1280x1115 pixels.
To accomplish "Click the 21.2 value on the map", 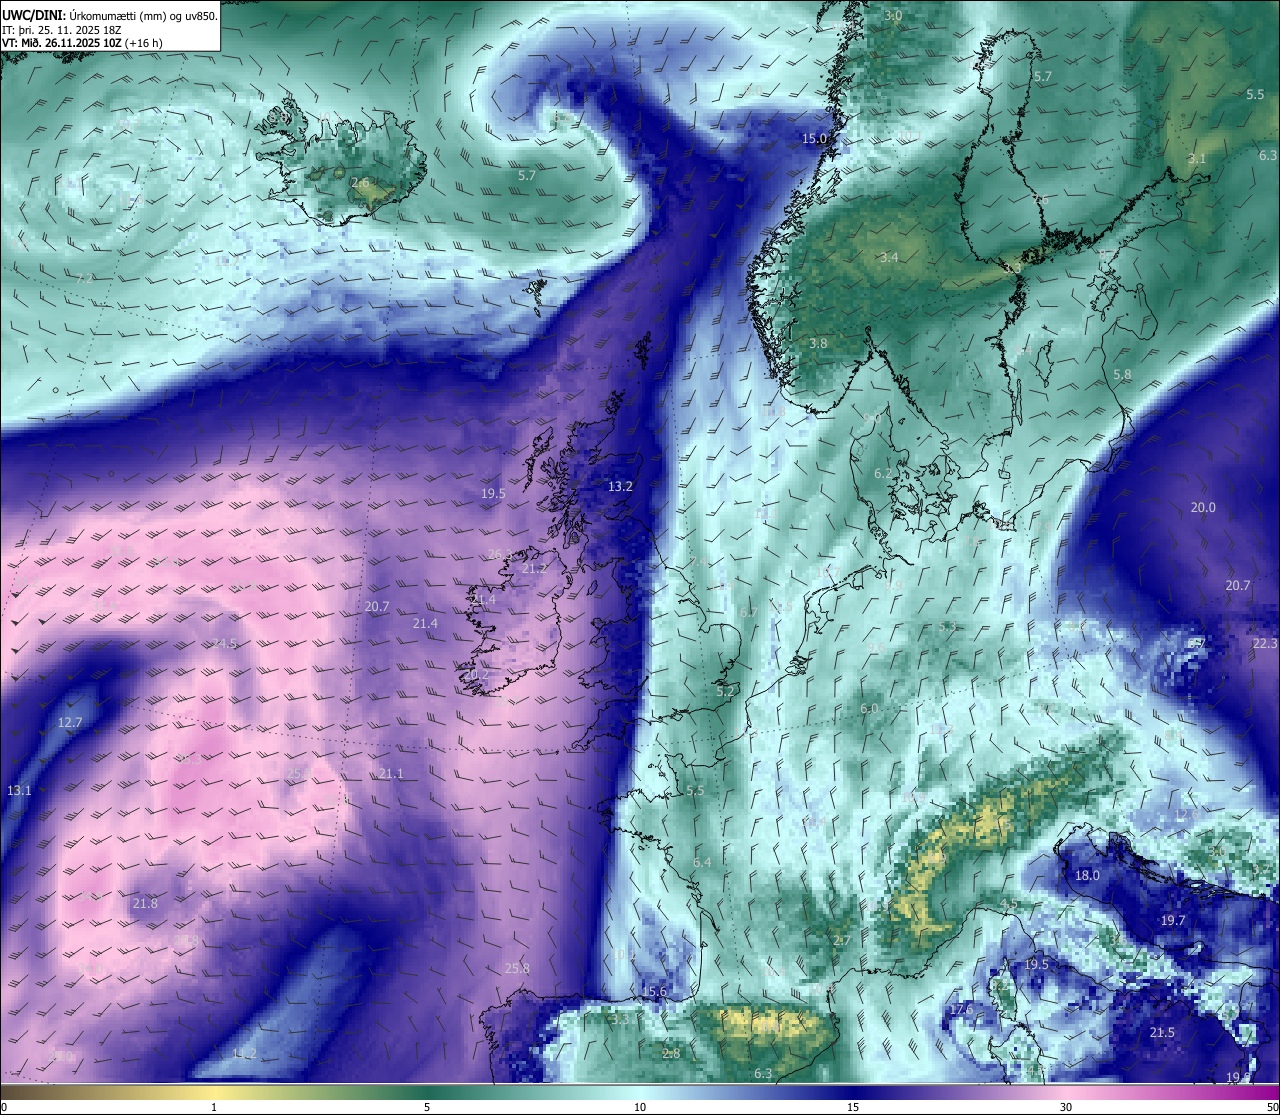I will (x=534, y=569).
